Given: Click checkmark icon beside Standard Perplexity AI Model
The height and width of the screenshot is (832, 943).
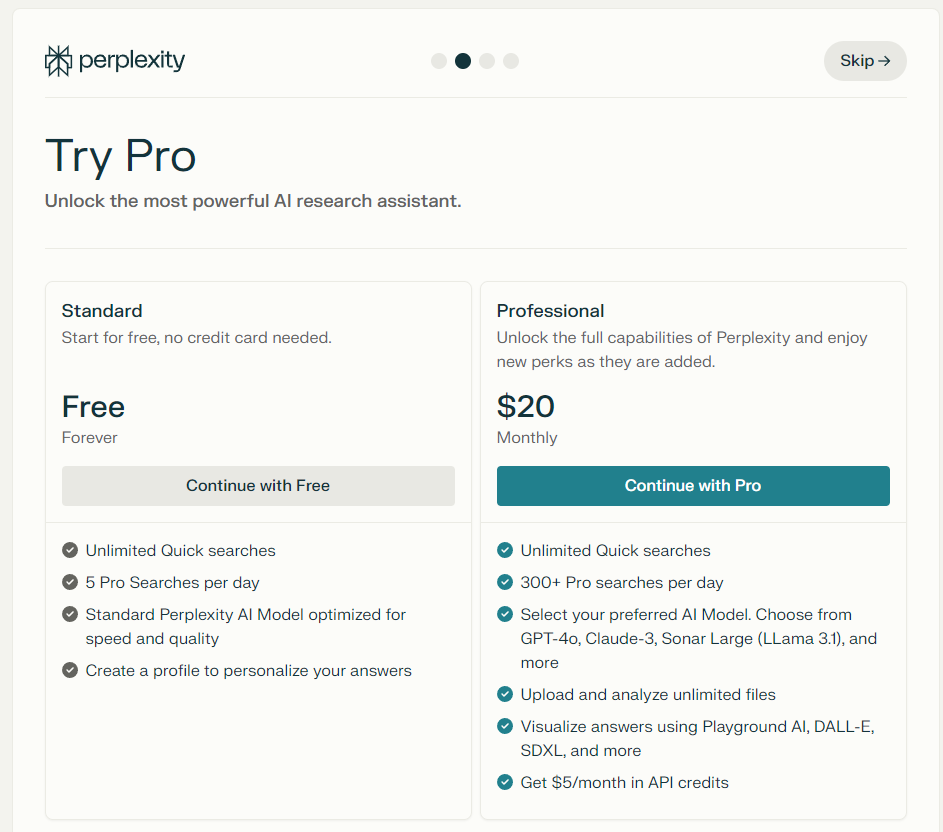Looking at the screenshot, I should [70, 614].
